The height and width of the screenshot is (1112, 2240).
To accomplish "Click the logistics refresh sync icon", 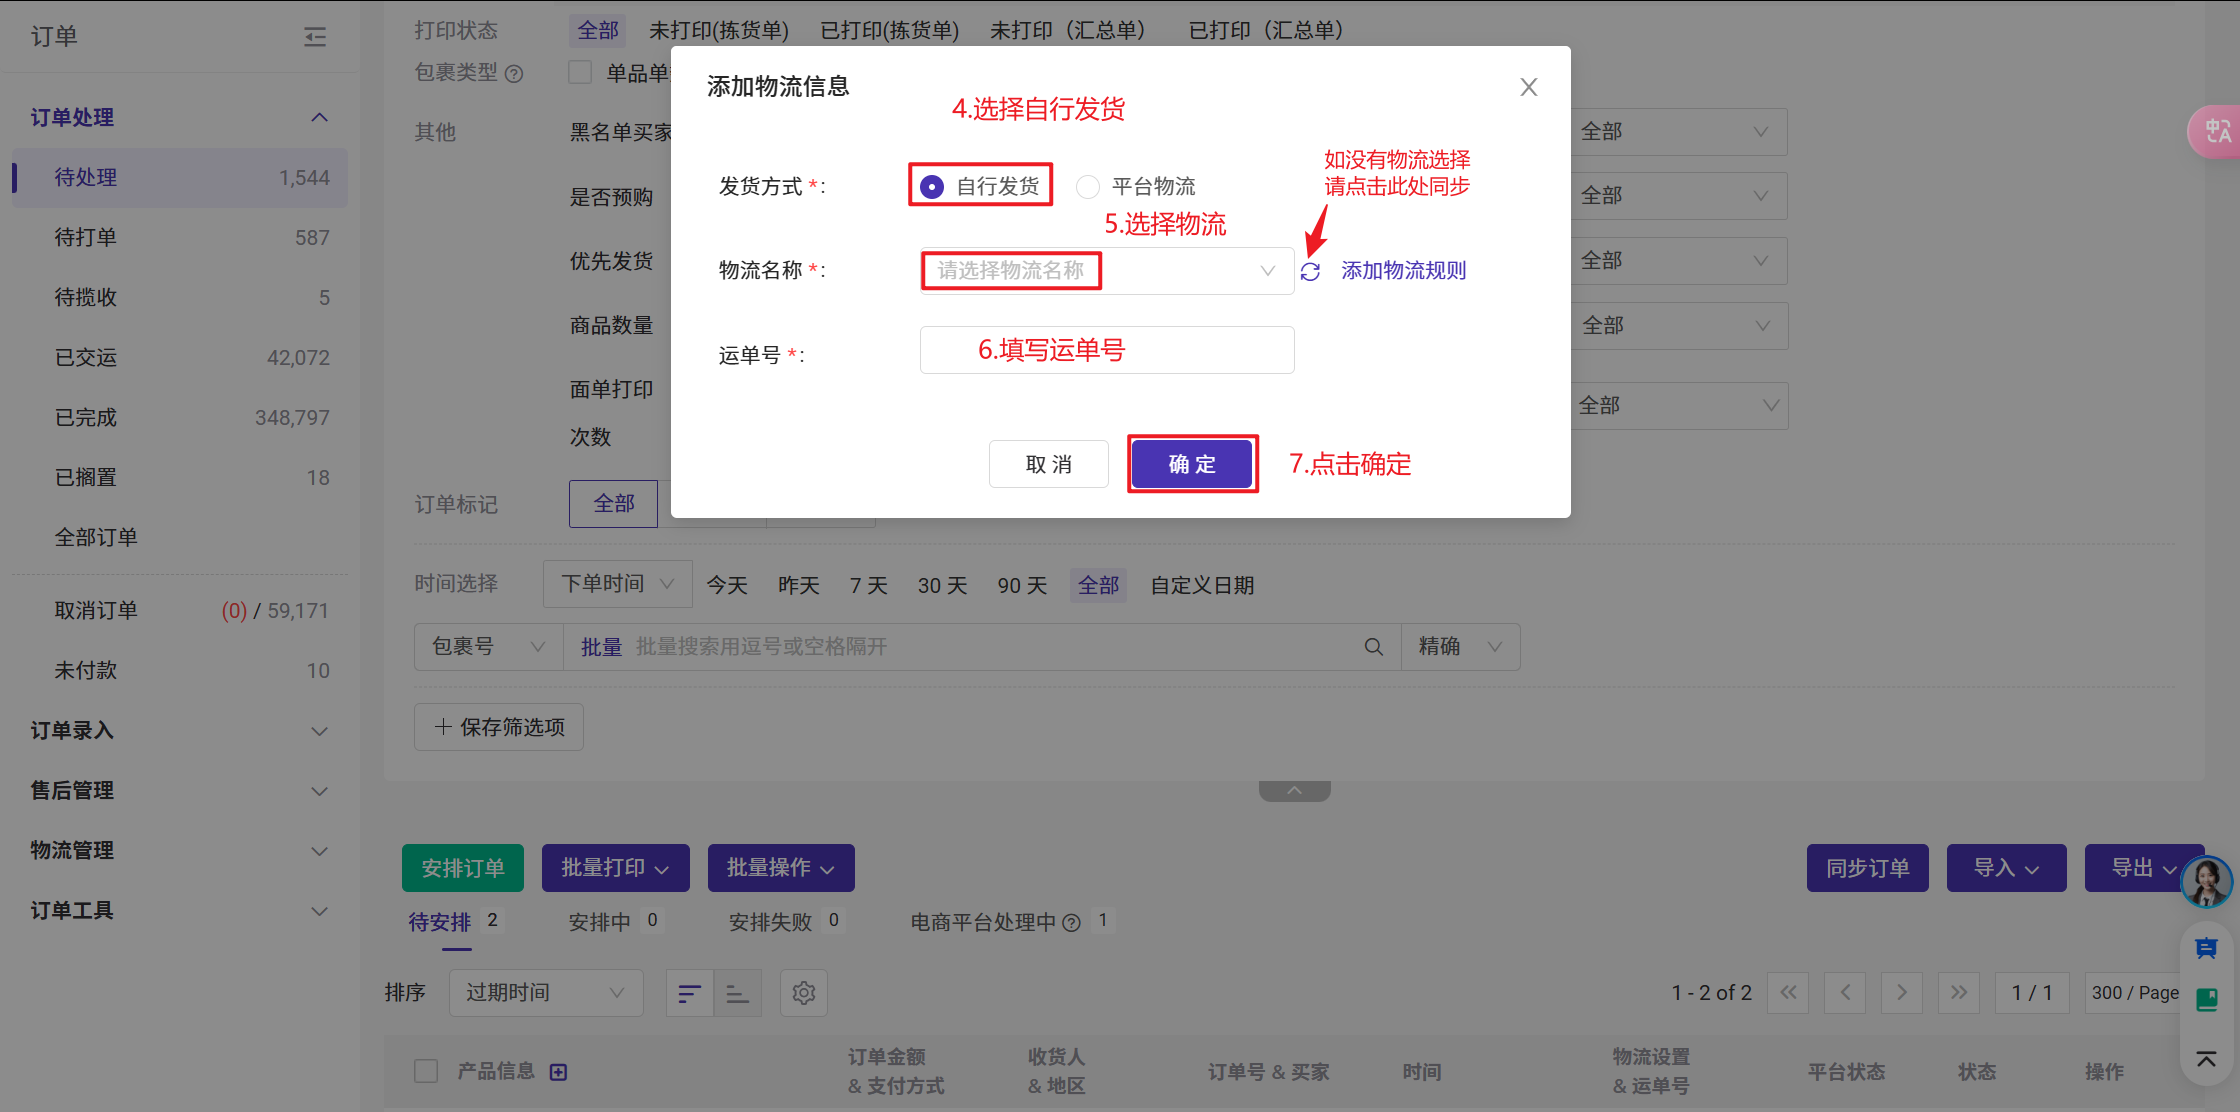I will pos(1310,271).
